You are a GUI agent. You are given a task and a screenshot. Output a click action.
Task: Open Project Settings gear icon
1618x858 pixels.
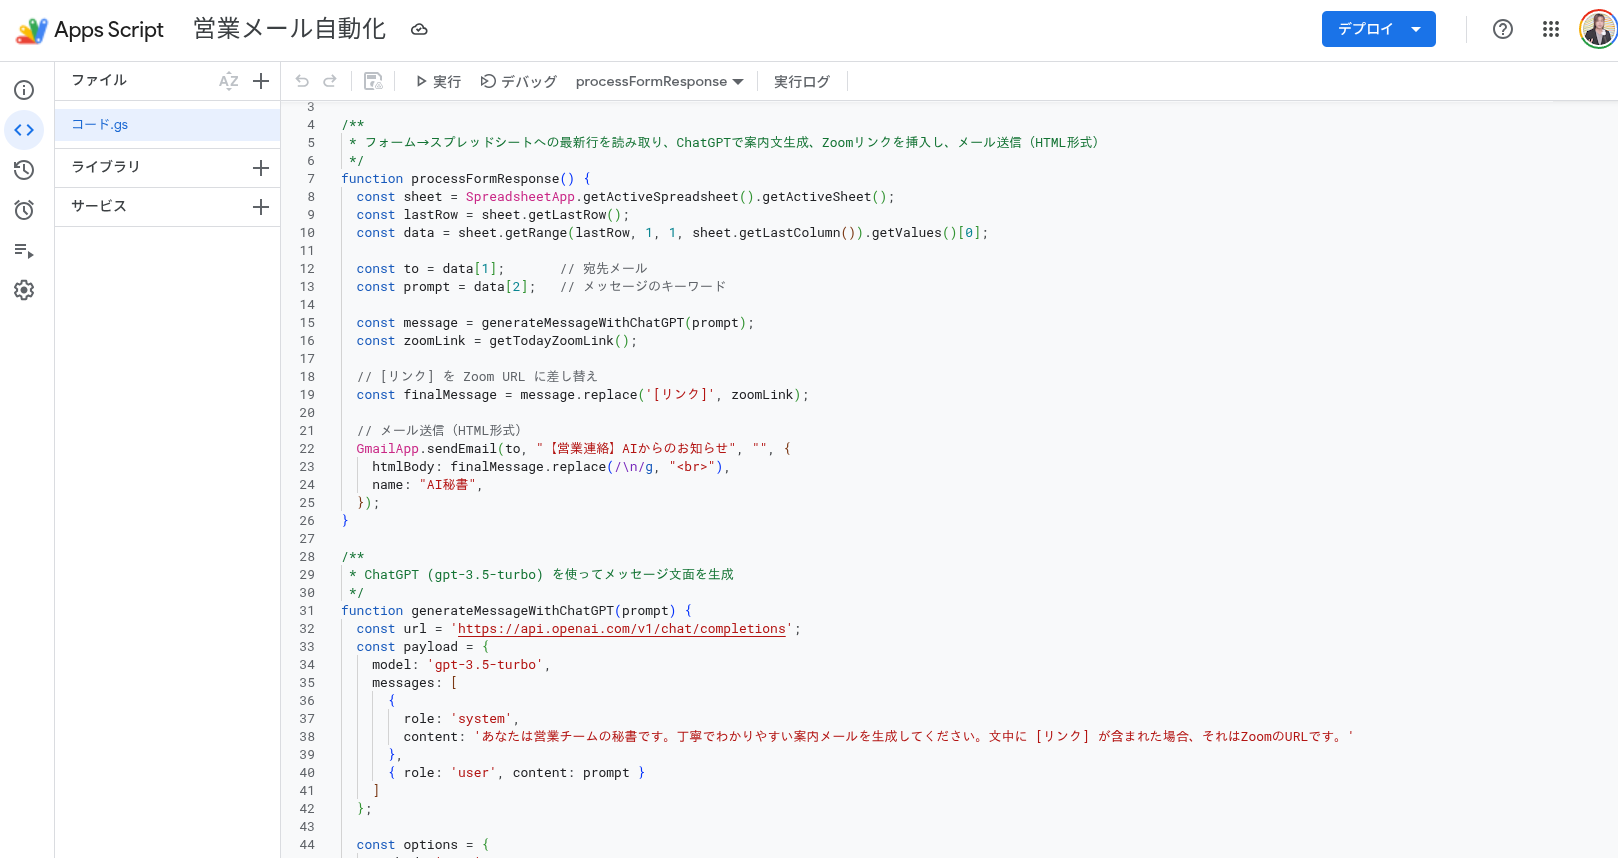[x=24, y=290]
